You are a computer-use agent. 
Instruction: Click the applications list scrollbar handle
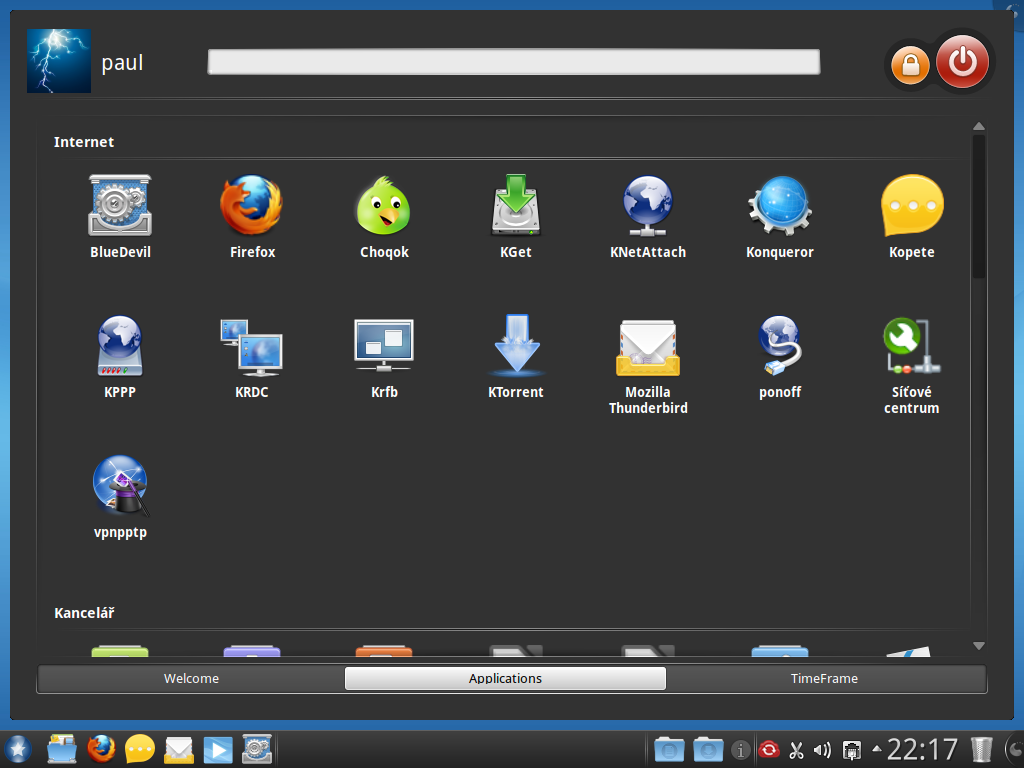coord(978,206)
